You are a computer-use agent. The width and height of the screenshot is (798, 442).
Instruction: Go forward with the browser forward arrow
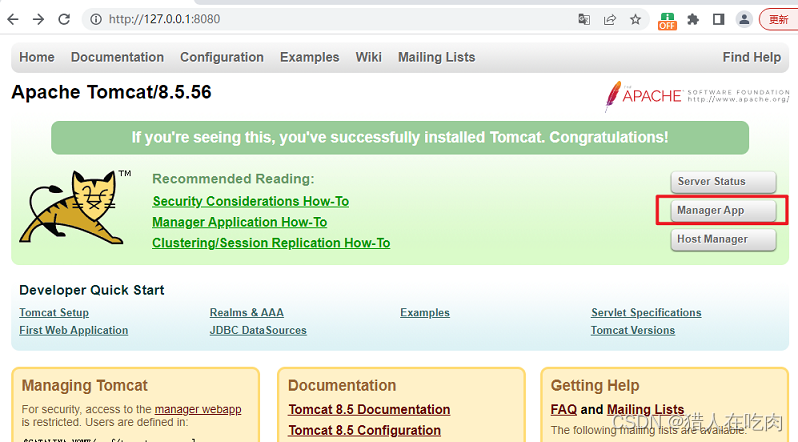click(x=38, y=19)
